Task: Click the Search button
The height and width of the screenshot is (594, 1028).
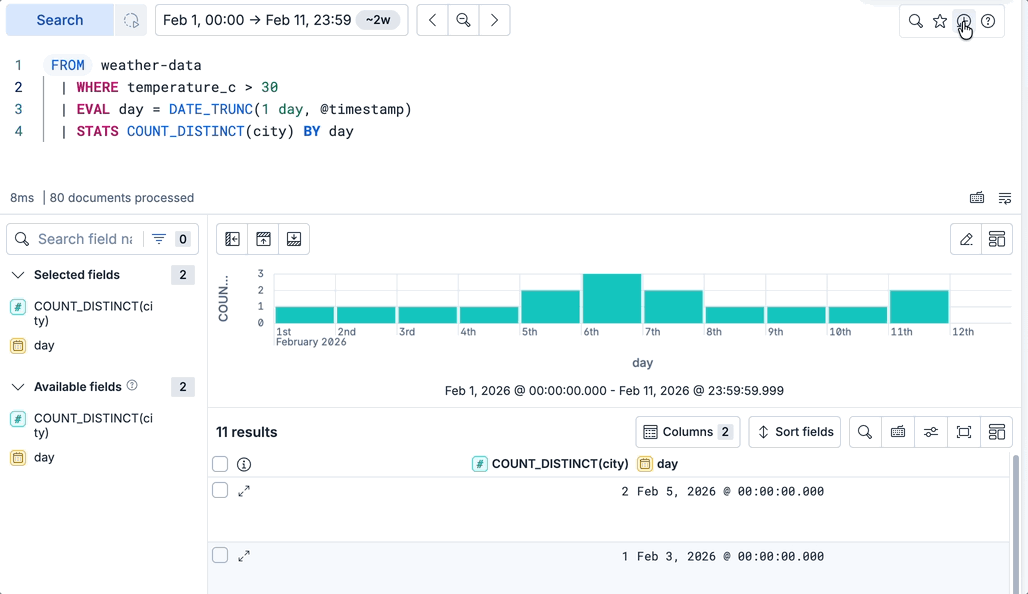Action: 58,20
